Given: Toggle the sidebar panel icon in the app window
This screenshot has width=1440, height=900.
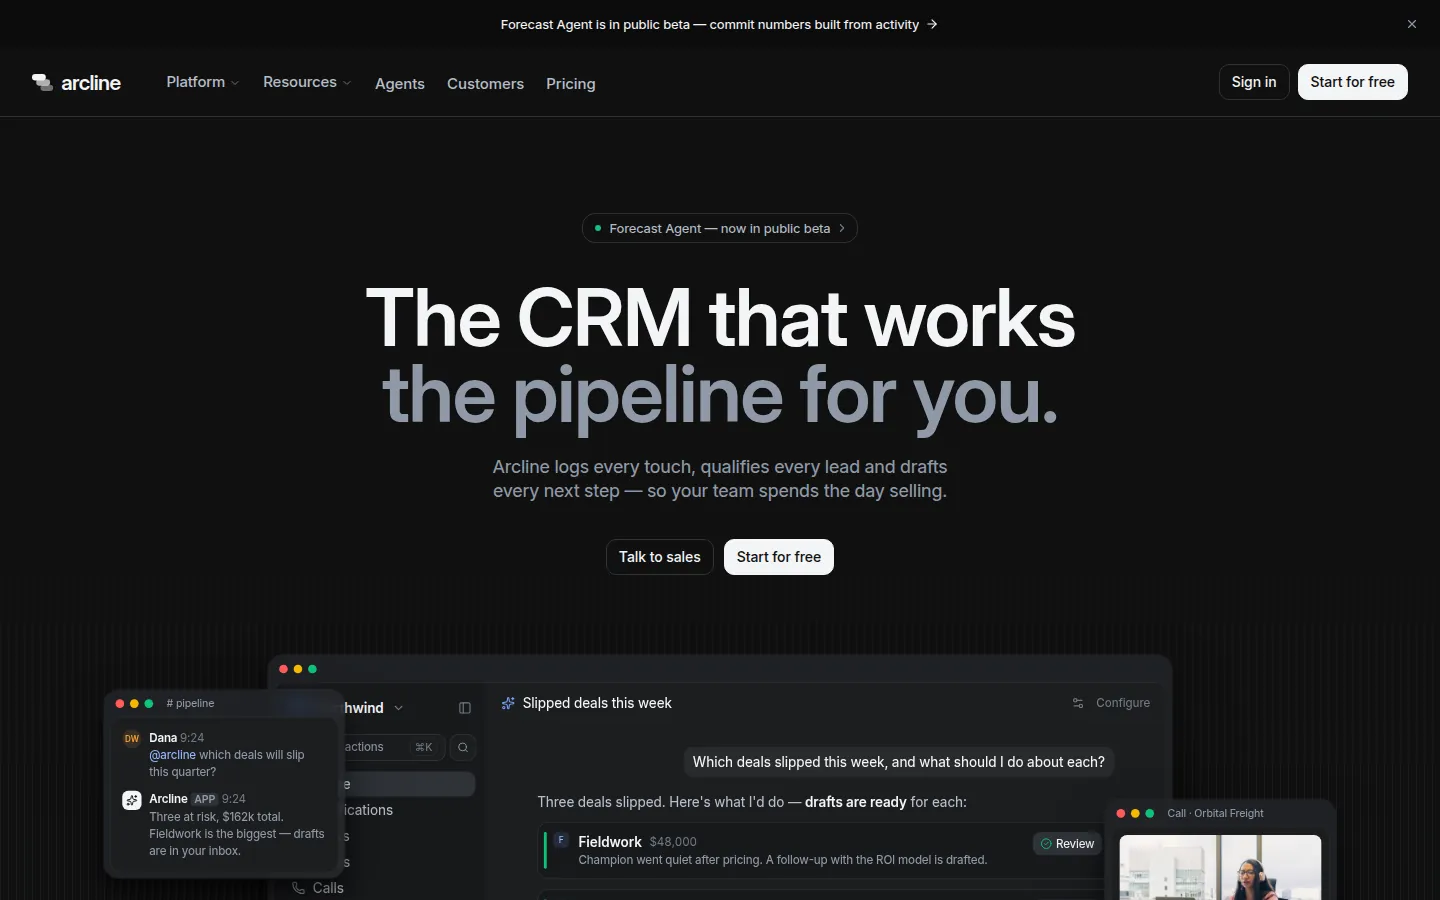Looking at the screenshot, I should coord(465,708).
